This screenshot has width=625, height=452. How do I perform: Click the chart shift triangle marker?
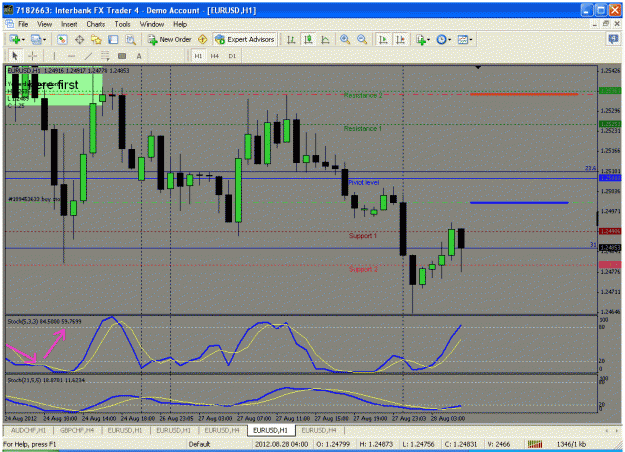(x=478, y=67)
